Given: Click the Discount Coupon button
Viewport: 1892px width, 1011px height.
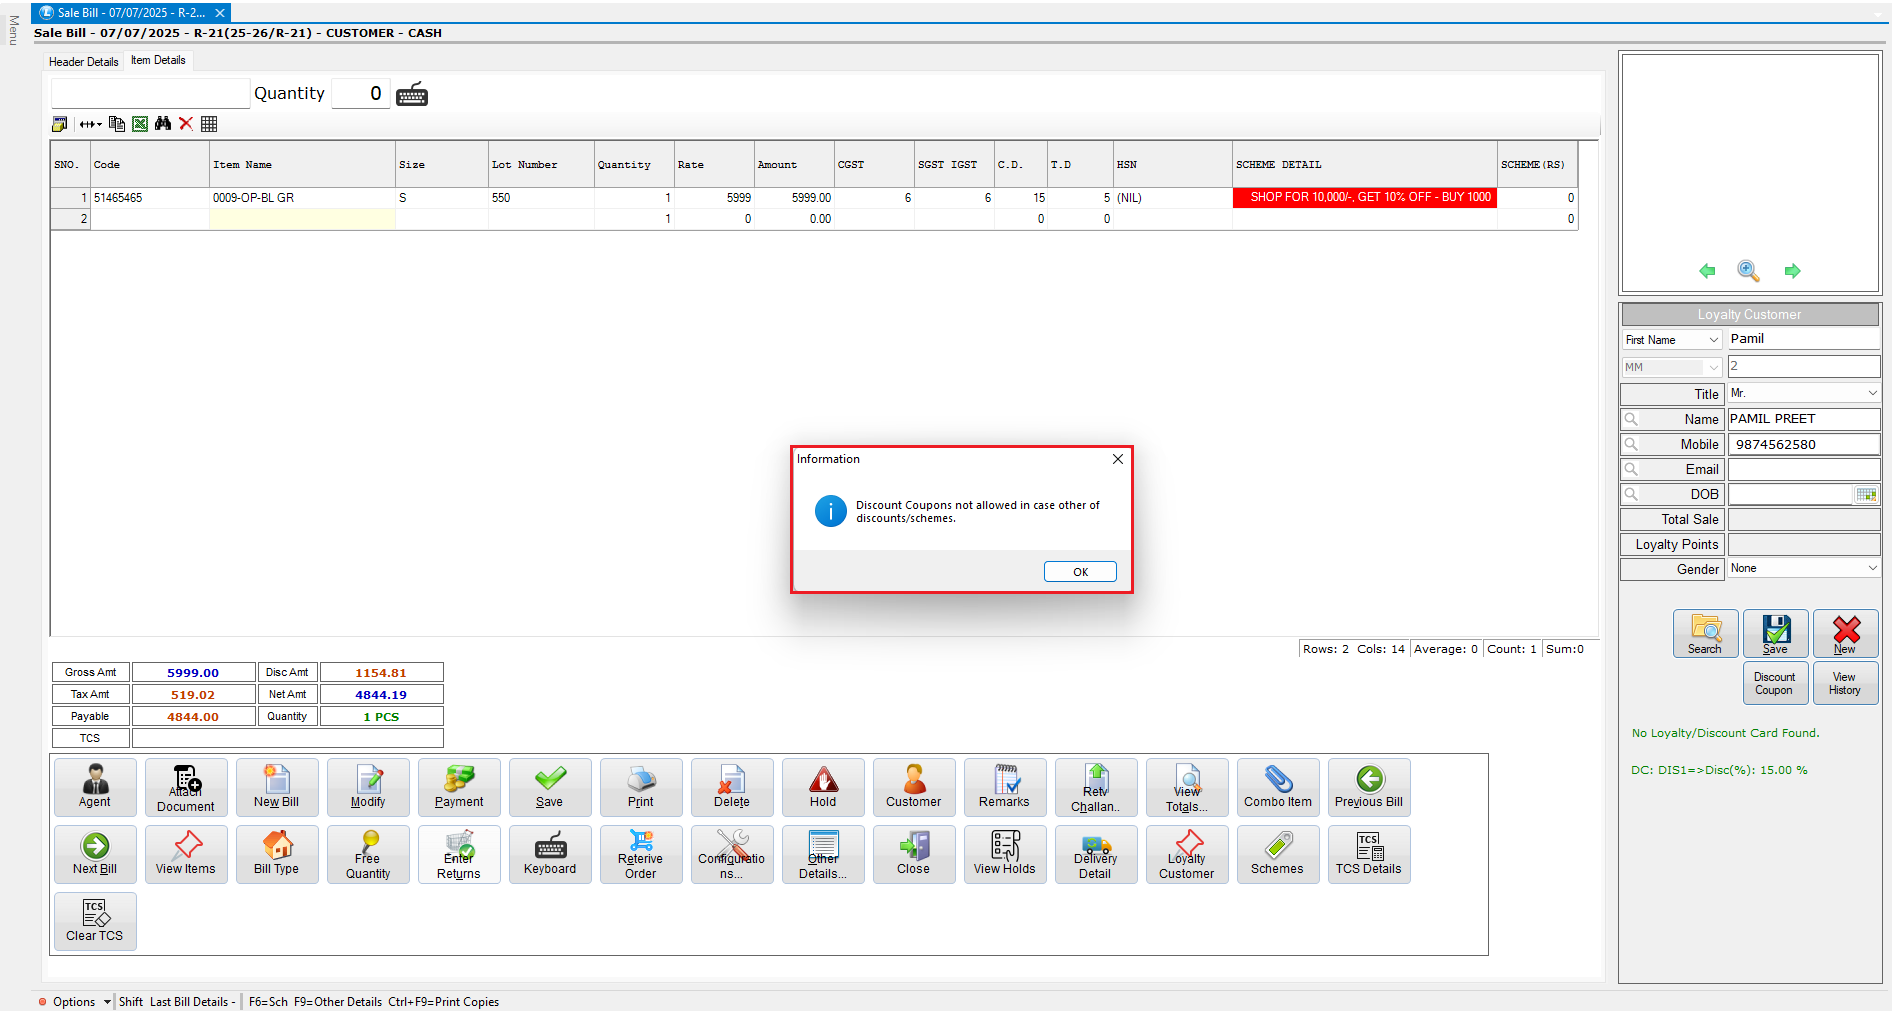Looking at the screenshot, I should click(1774, 683).
